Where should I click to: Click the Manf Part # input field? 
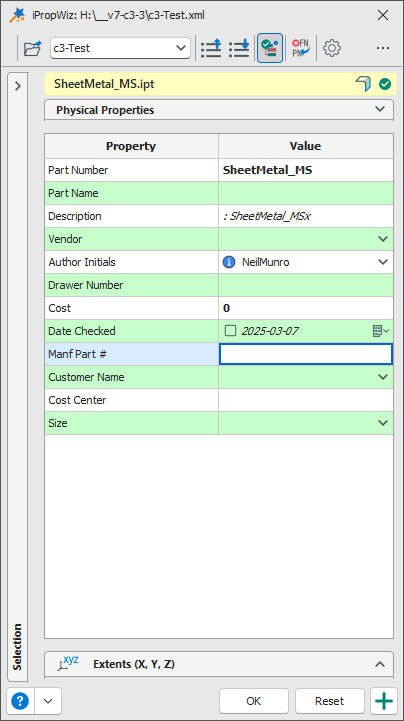pyautogui.click(x=306, y=355)
